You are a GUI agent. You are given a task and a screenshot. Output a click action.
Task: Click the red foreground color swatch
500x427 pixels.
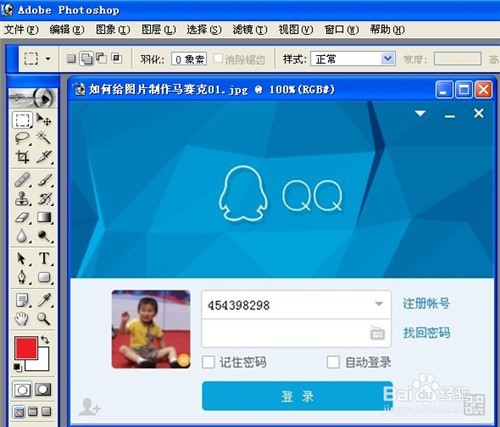25,347
